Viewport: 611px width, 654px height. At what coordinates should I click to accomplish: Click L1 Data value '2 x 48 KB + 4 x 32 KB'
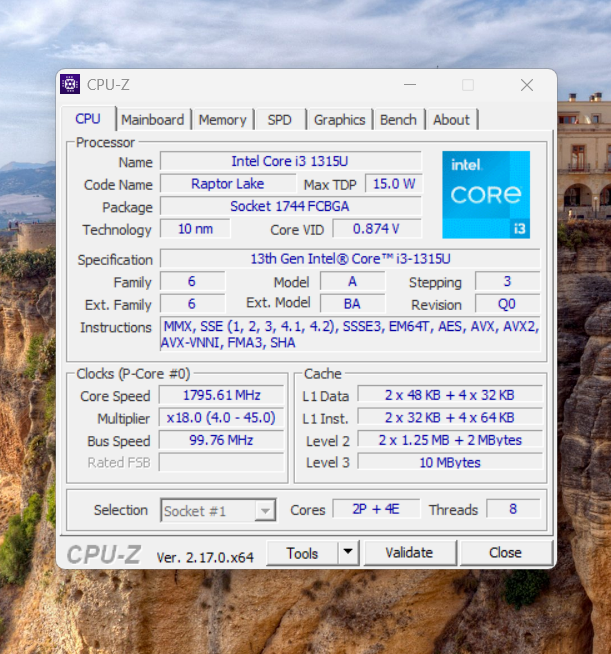(450, 395)
